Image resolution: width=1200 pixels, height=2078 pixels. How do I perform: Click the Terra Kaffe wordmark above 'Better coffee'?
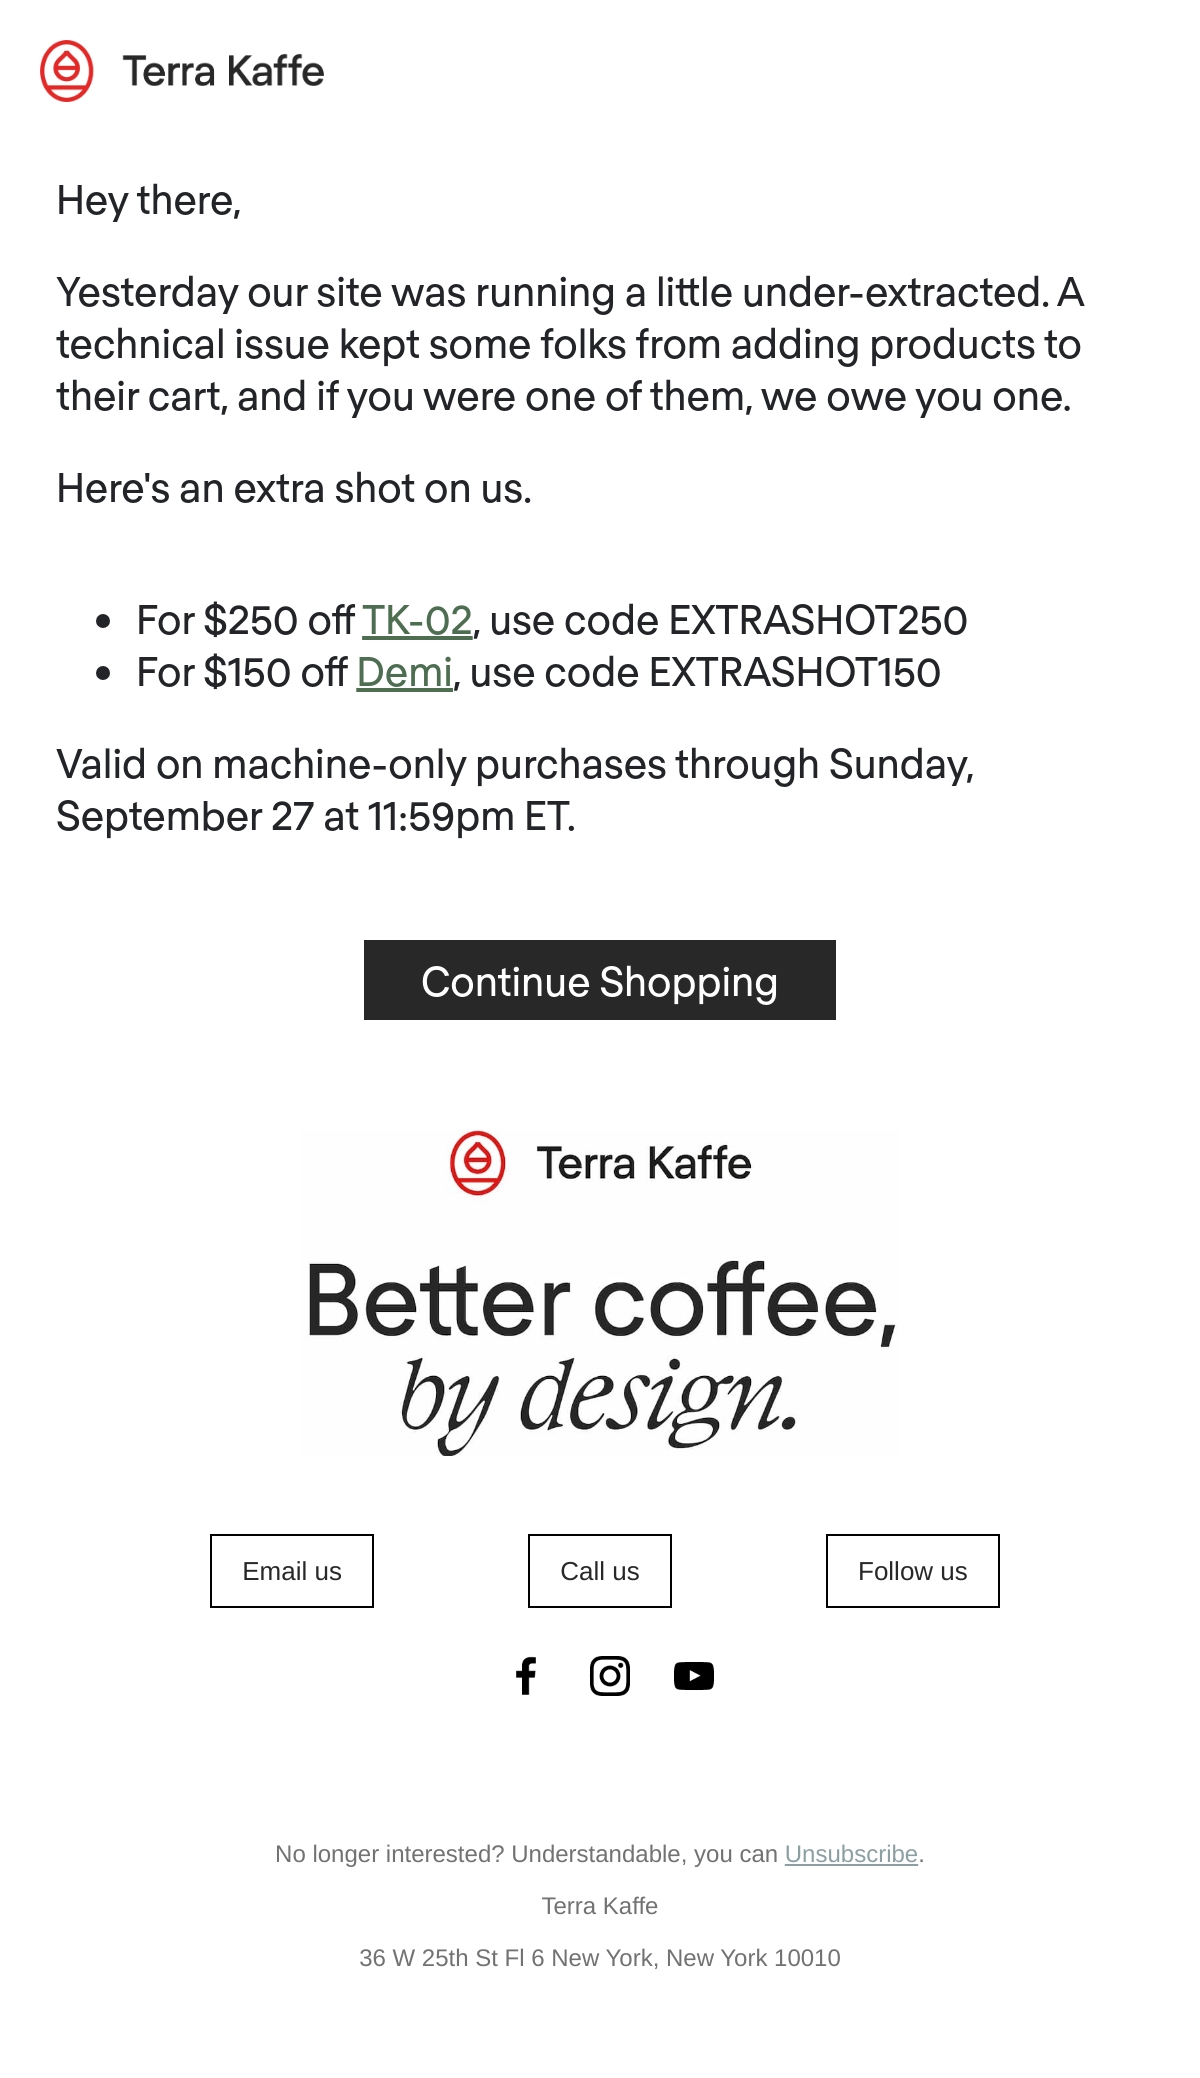coord(644,1164)
